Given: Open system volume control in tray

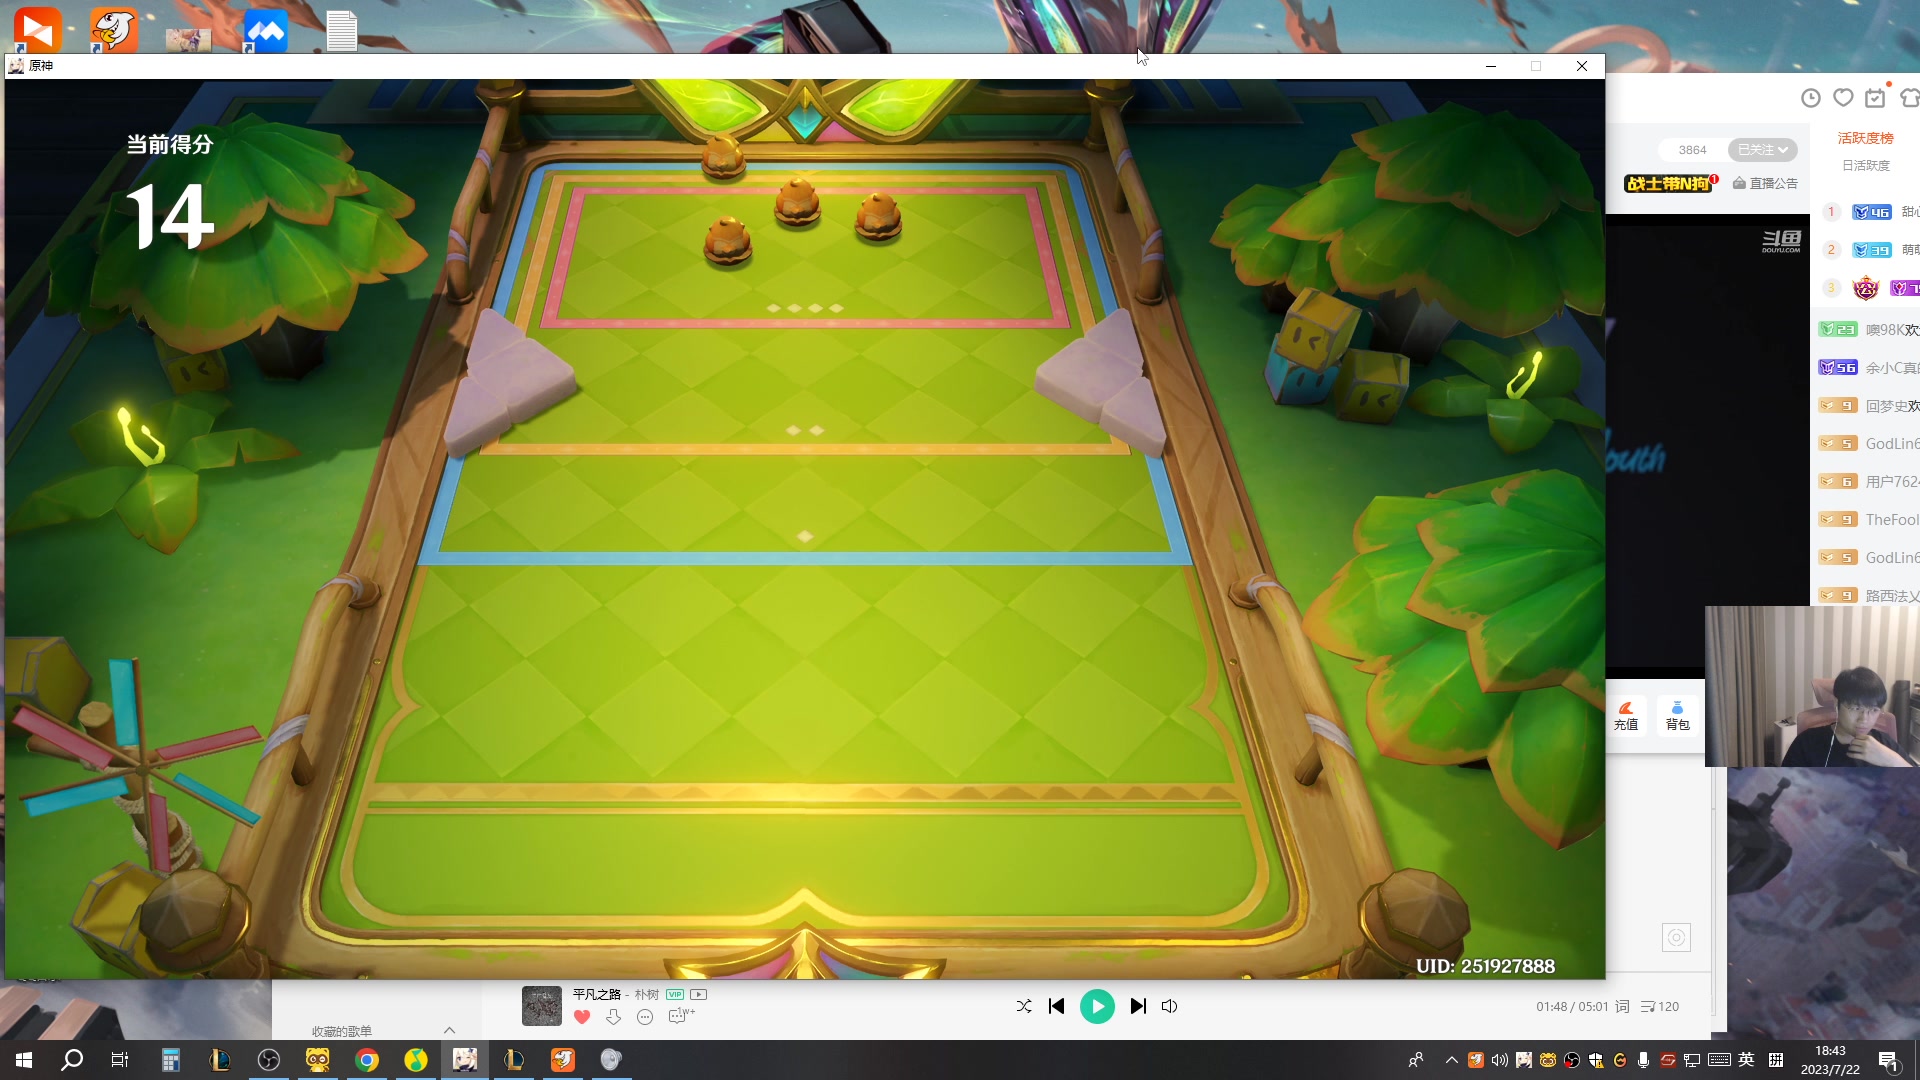Looking at the screenshot, I should click(1499, 1060).
